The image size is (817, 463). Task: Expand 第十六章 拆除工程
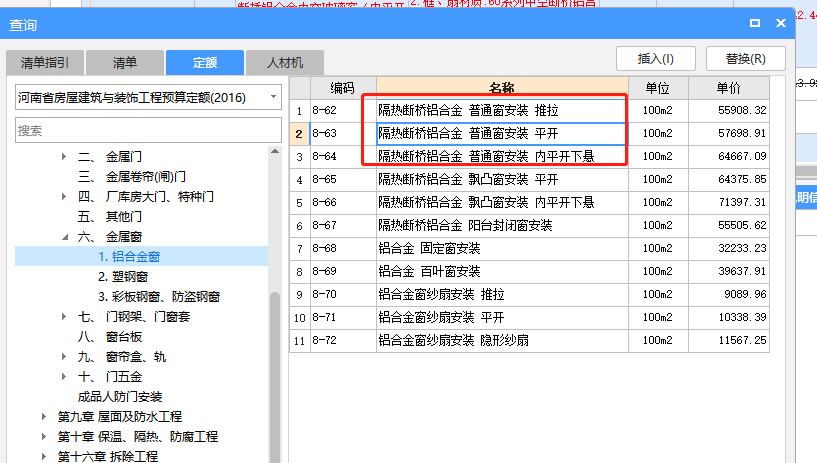tap(44, 457)
